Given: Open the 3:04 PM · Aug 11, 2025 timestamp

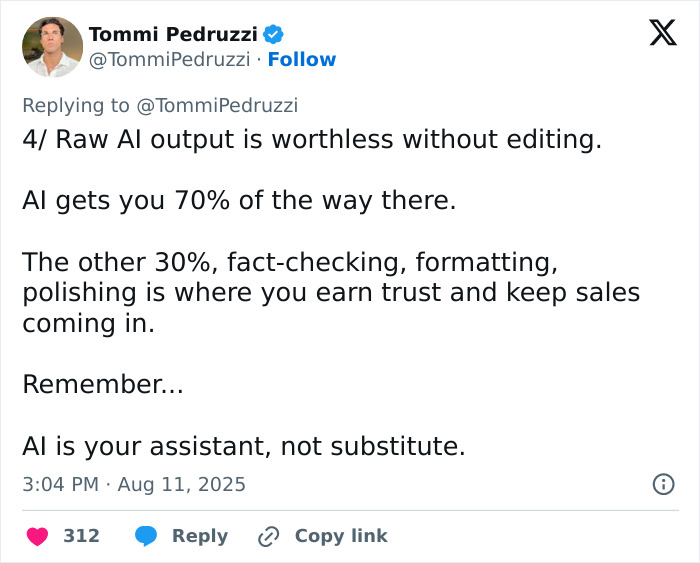Looking at the screenshot, I should tap(134, 484).
